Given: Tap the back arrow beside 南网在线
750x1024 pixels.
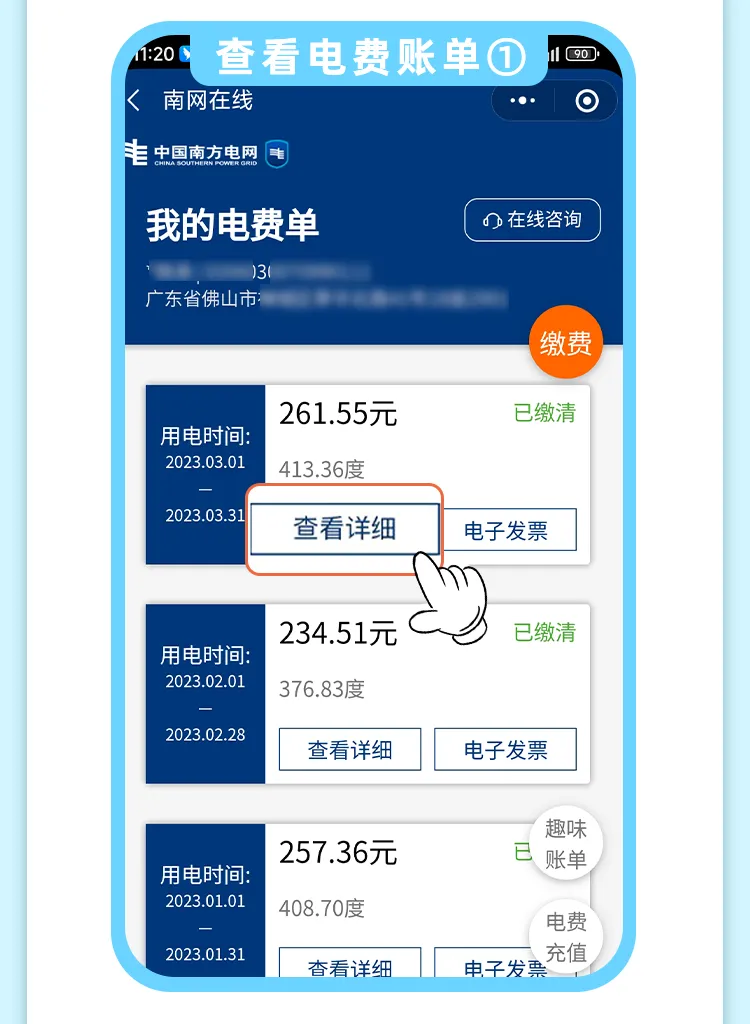Looking at the screenshot, I should 134,101.
